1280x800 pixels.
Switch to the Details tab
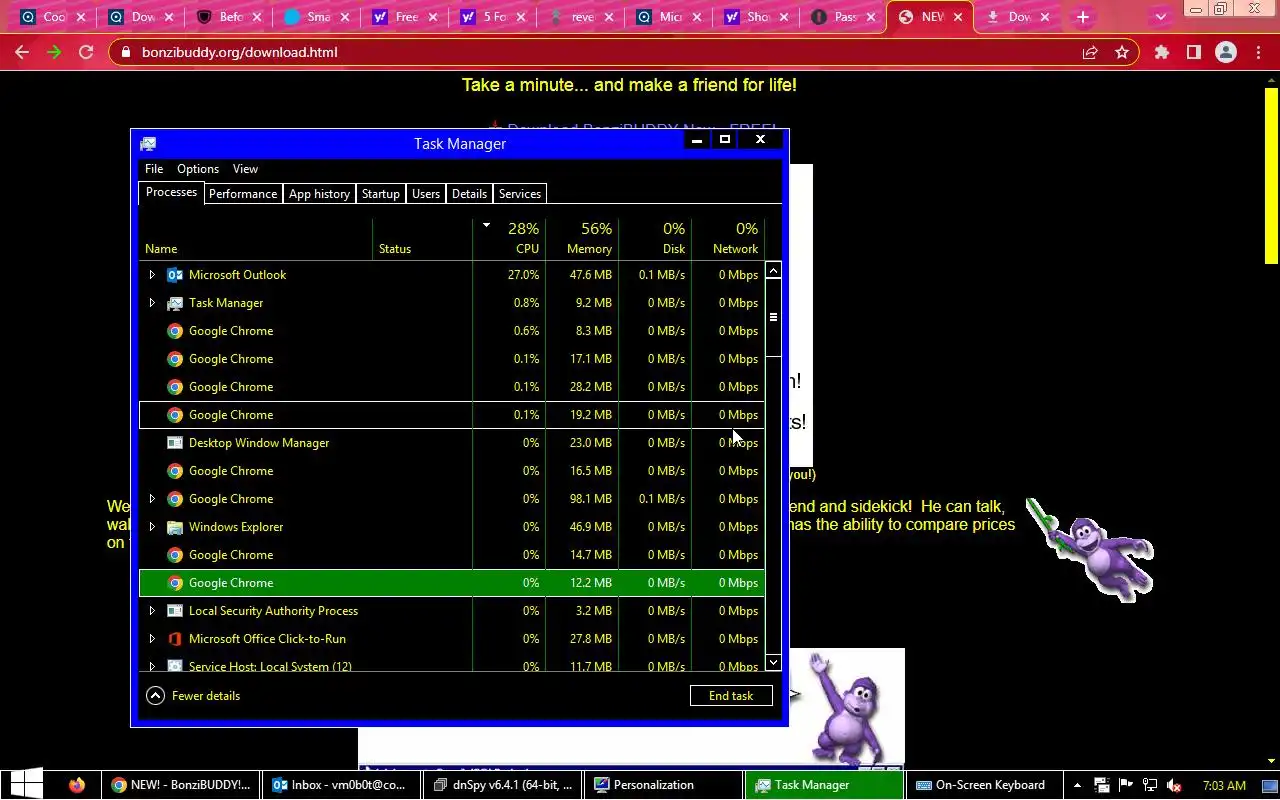469,194
